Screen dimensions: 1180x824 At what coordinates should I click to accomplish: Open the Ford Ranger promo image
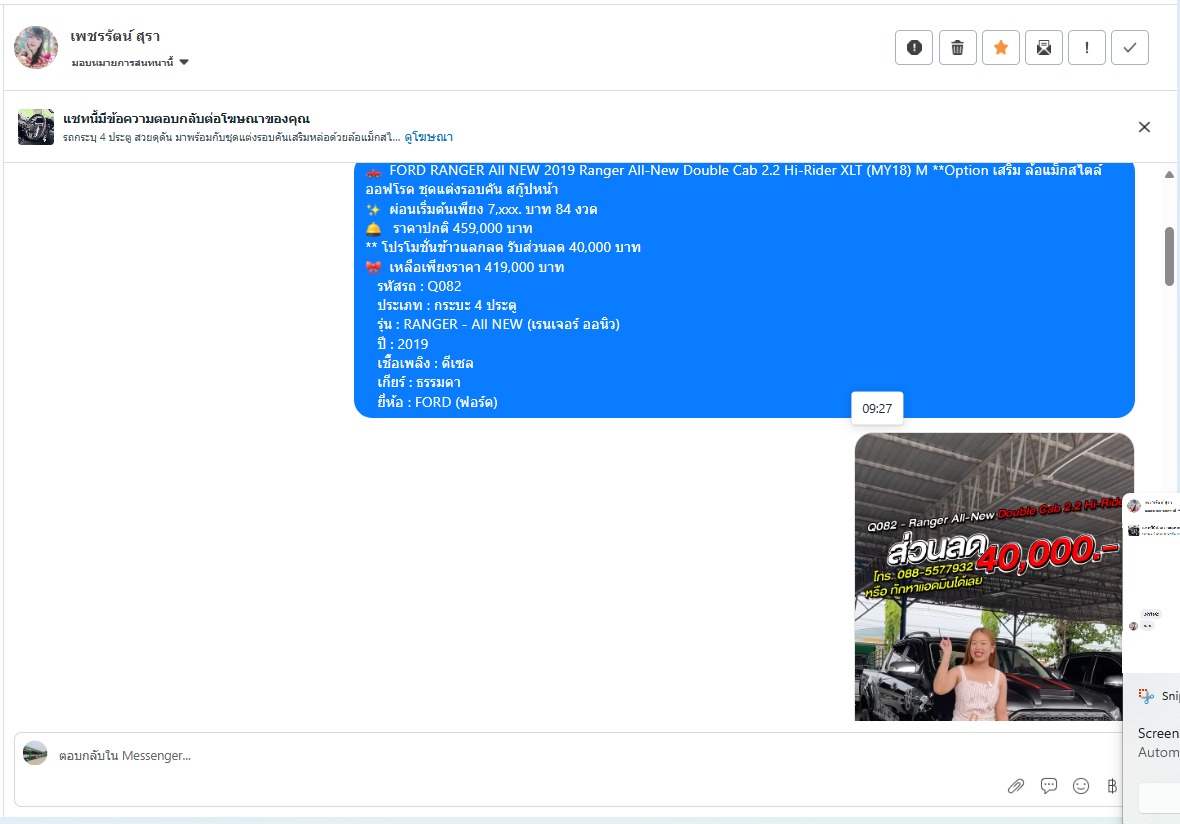click(994, 576)
